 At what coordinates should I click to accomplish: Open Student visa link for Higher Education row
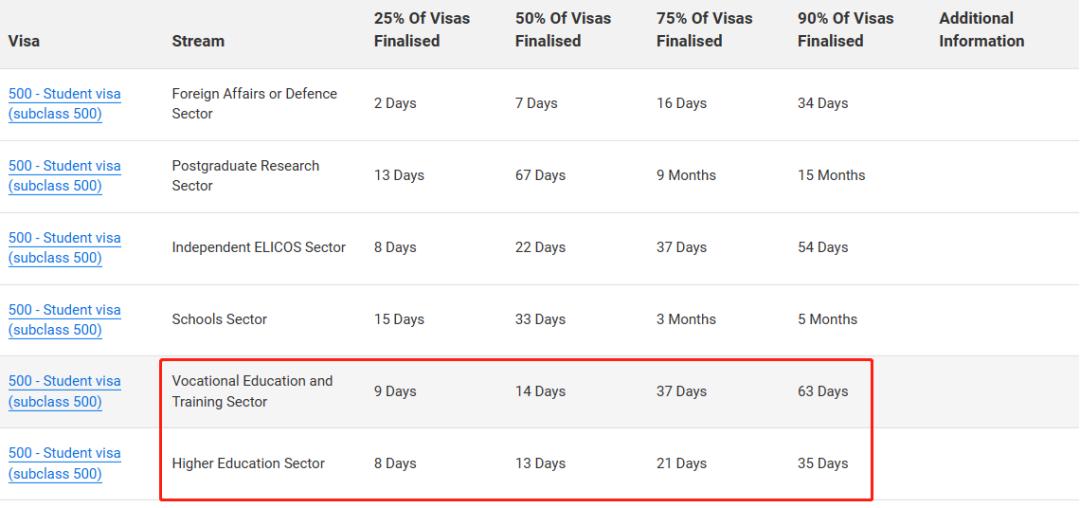point(65,463)
